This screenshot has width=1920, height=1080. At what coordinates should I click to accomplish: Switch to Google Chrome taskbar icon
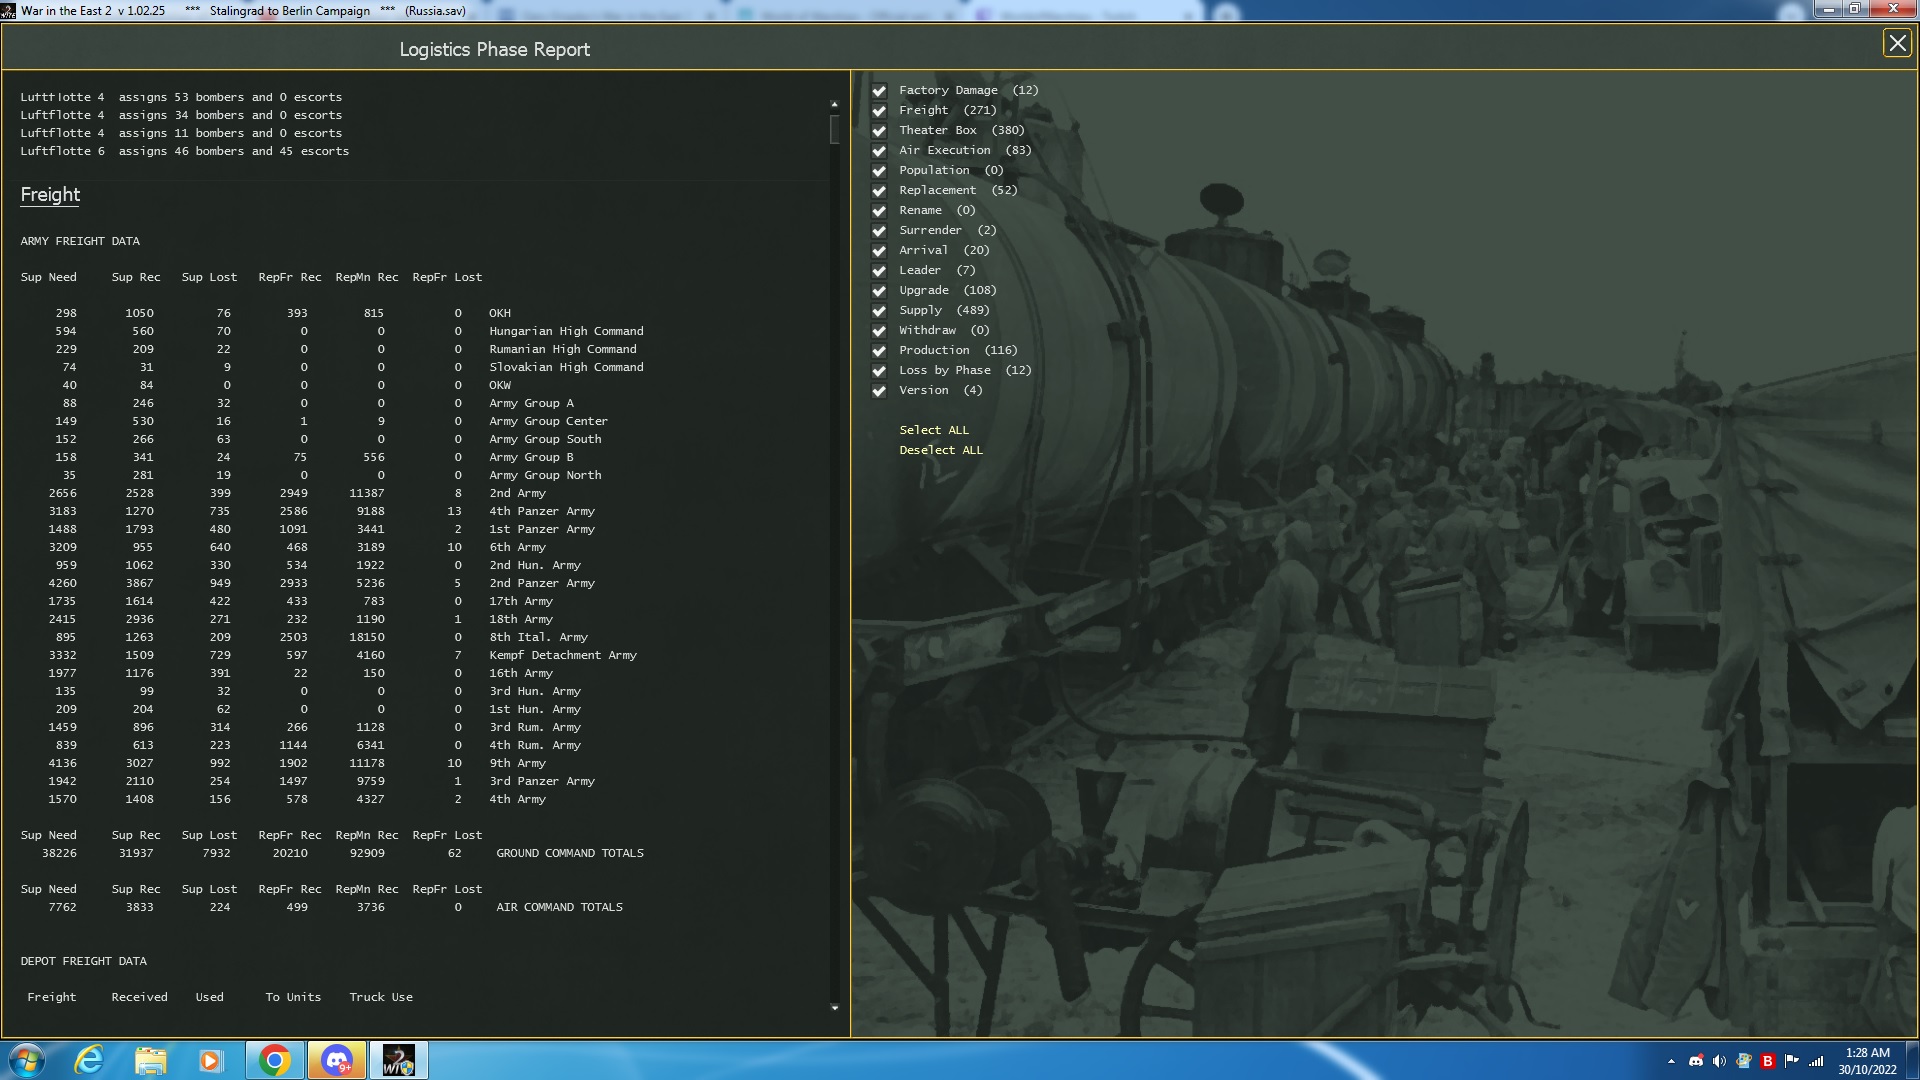[274, 1060]
